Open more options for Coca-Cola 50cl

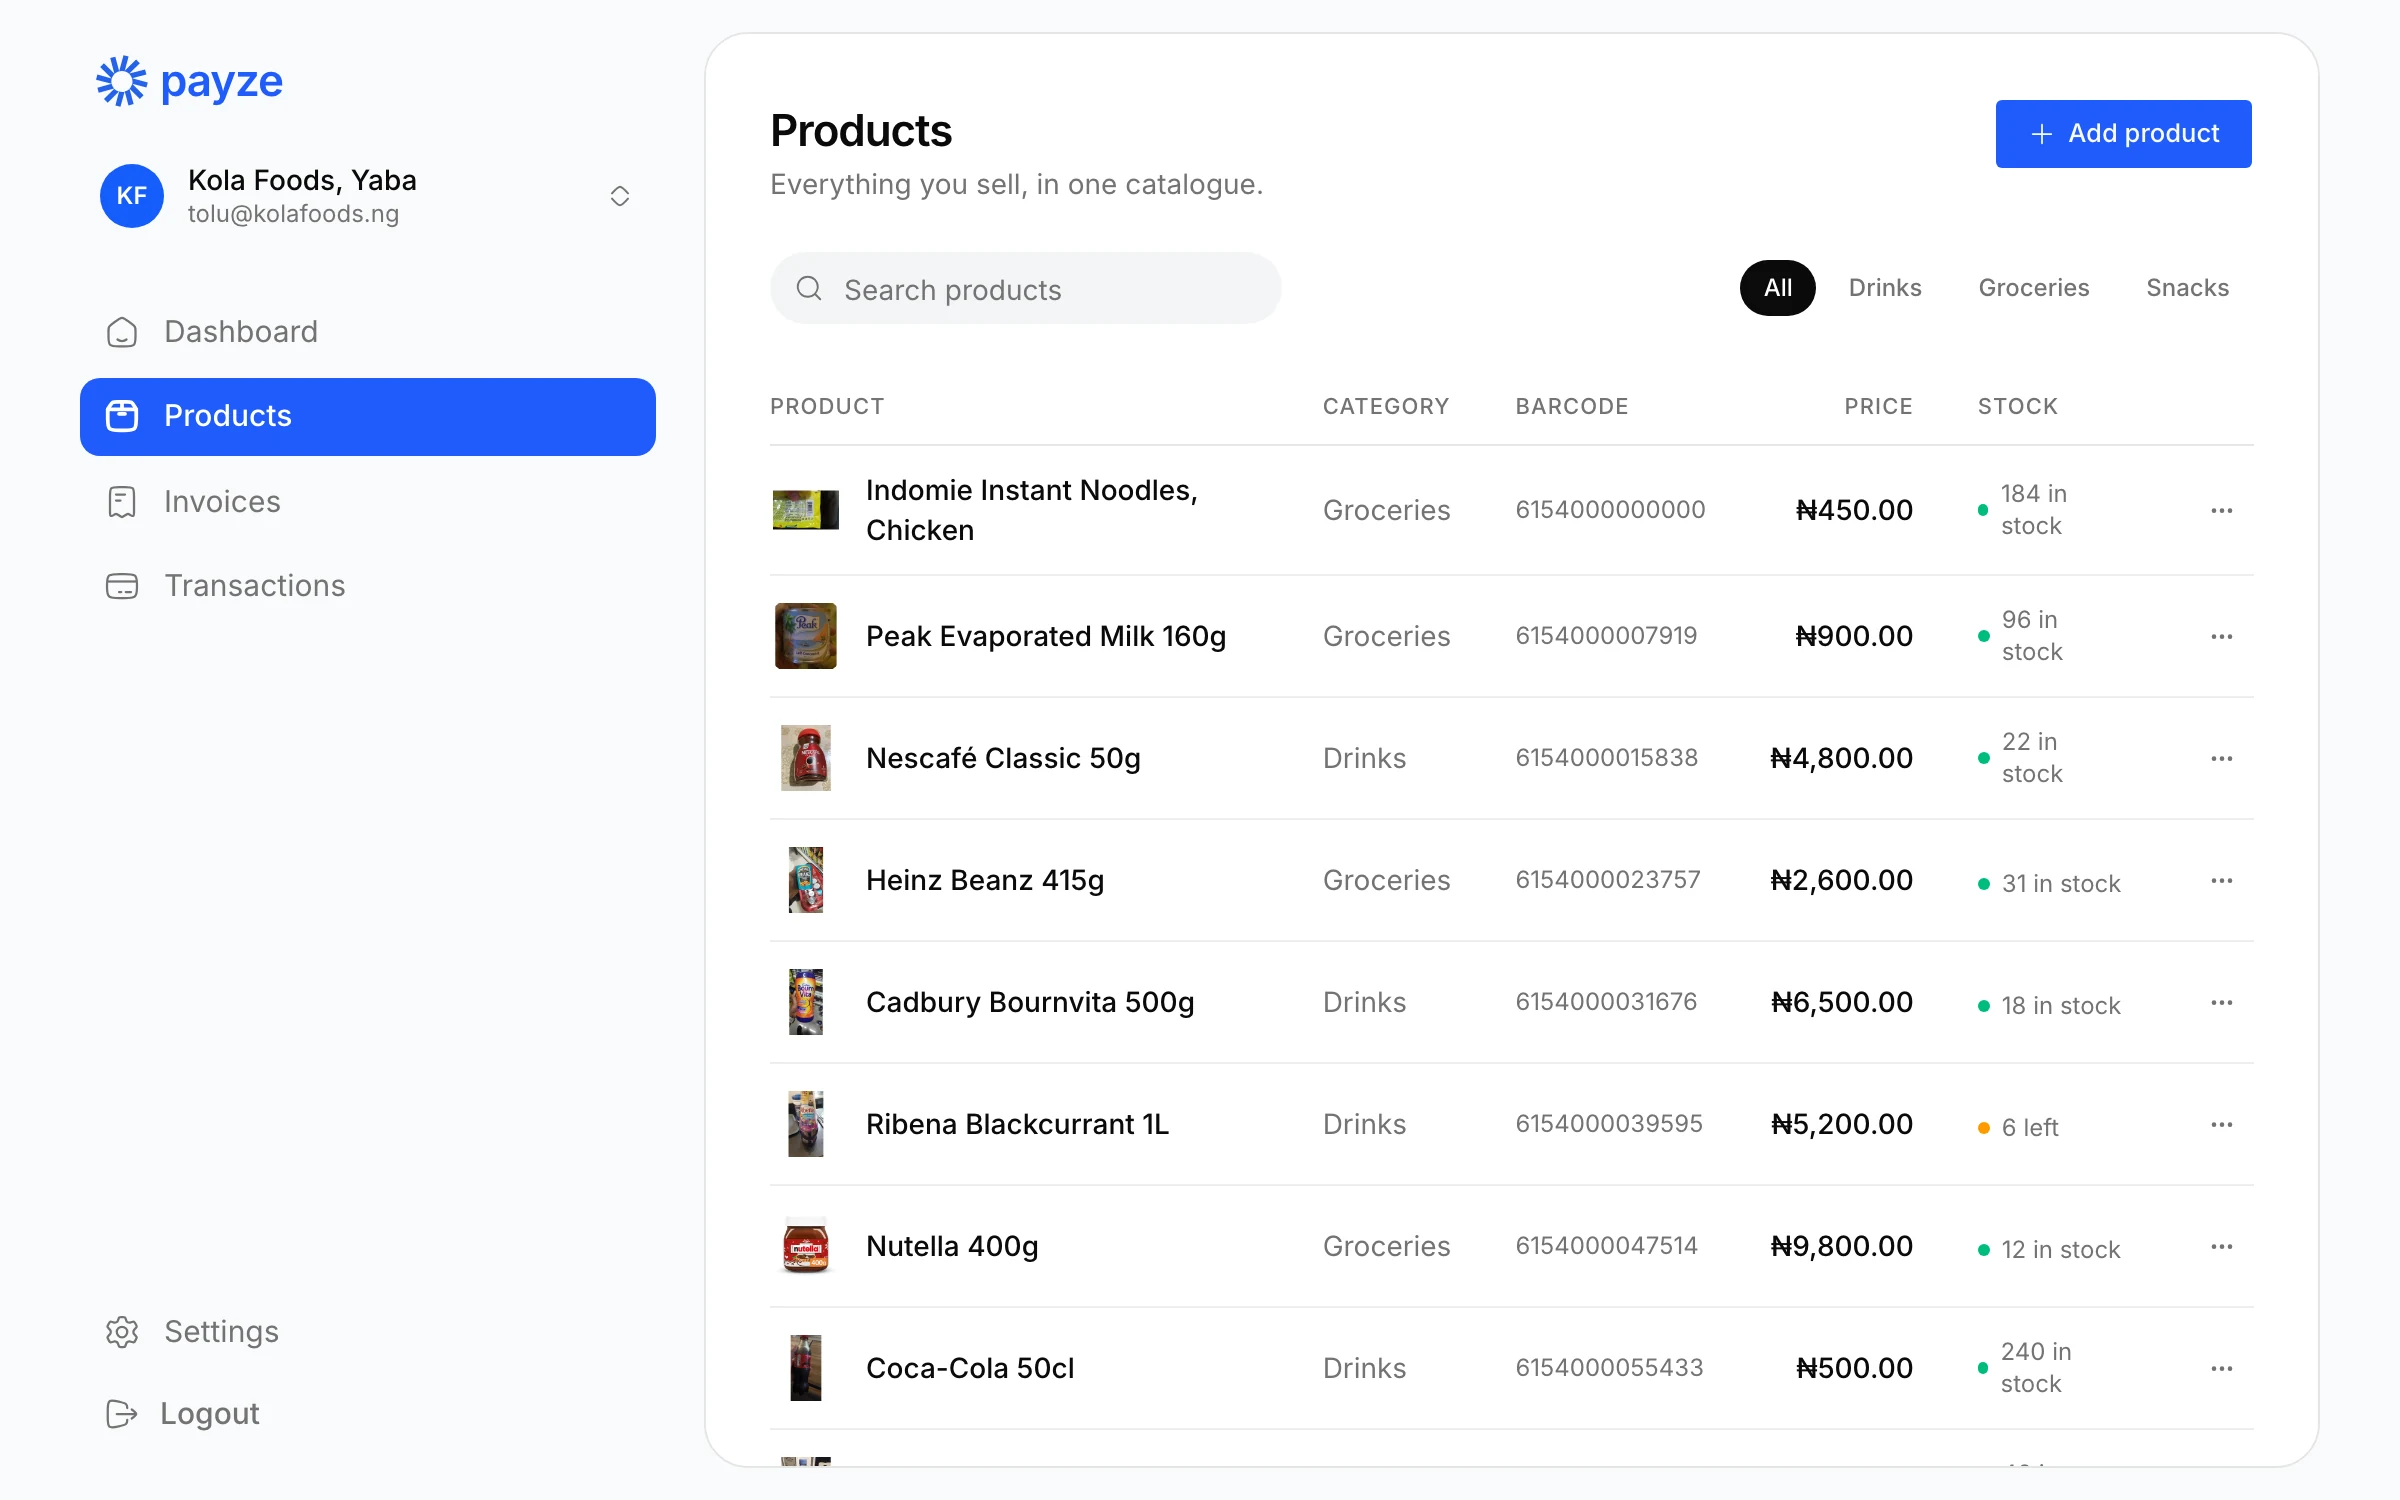(2222, 1369)
